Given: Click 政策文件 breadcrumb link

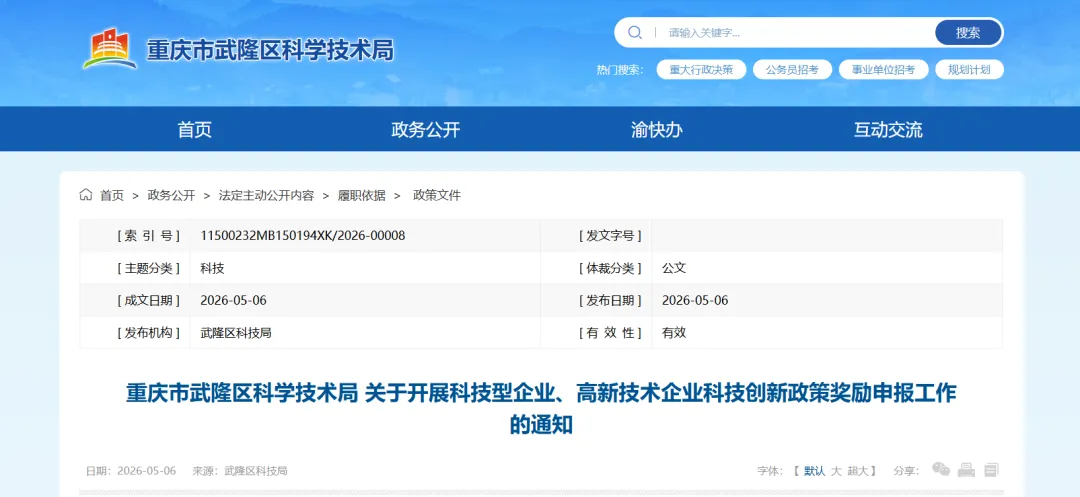Looking at the screenshot, I should click(437, 195).
